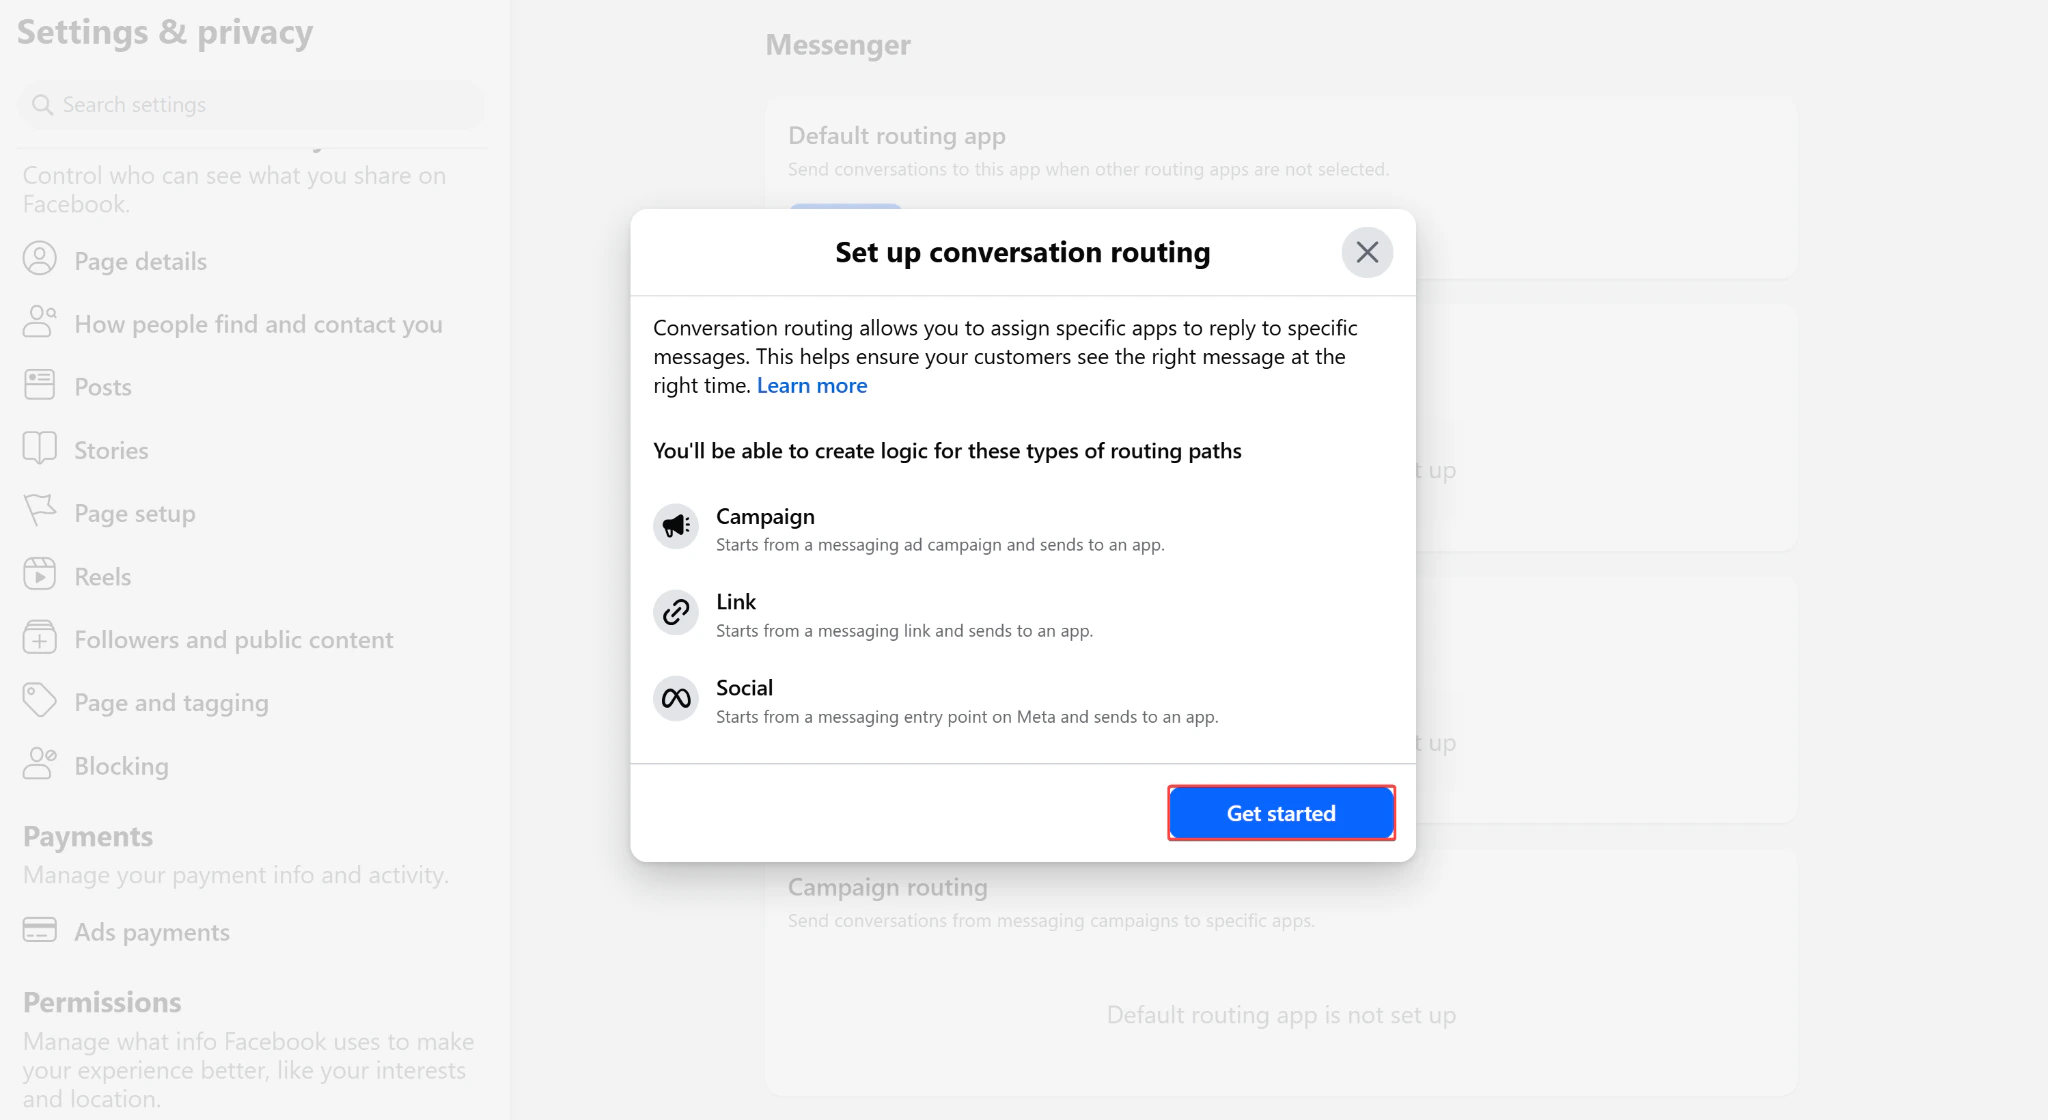Select the Link routing path title
Screen dimensions: 2048x1120
click(736, 602)
